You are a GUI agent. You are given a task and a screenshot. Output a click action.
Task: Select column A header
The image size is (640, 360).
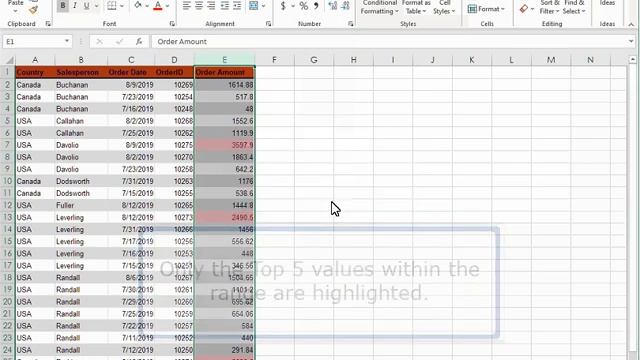tap(35, 60)
